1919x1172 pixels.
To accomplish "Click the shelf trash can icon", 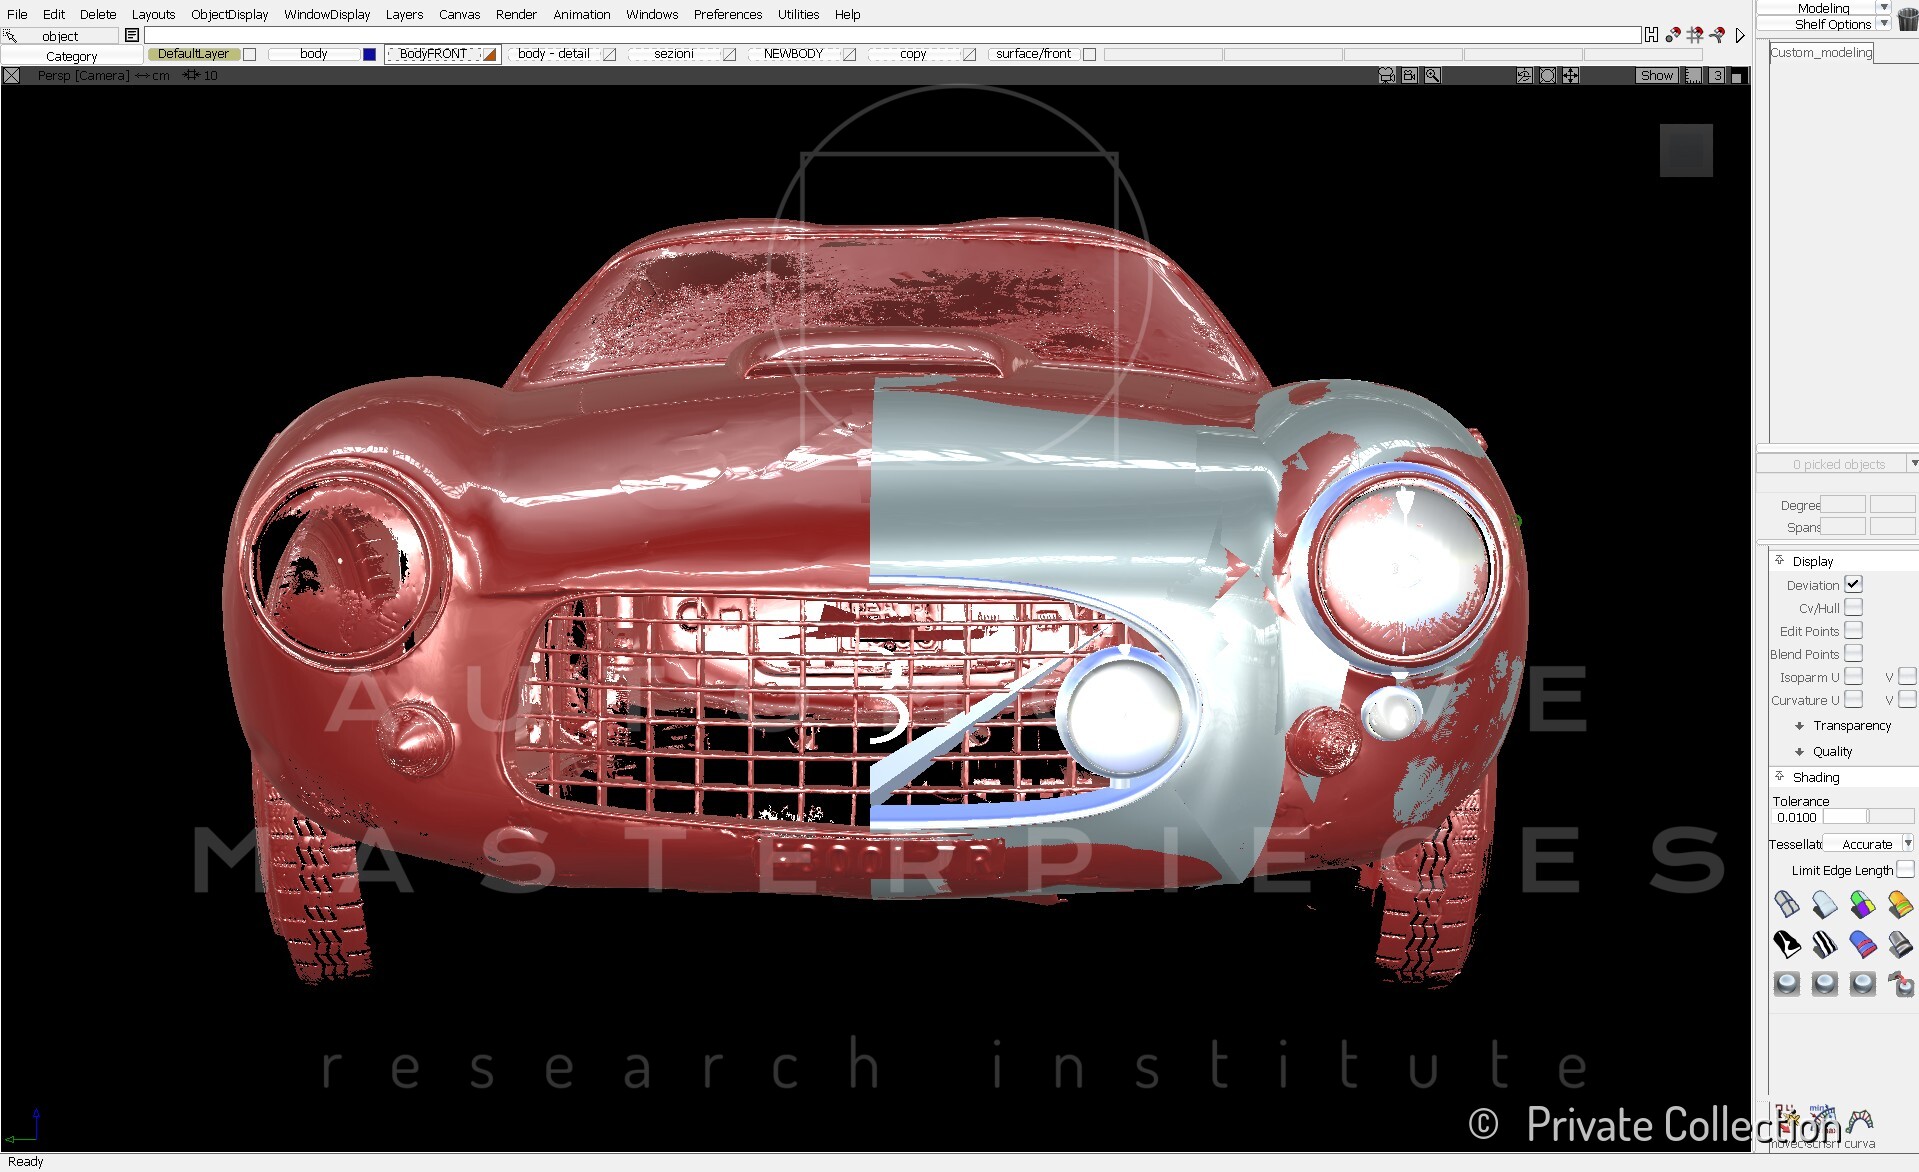I will 1907,19.
